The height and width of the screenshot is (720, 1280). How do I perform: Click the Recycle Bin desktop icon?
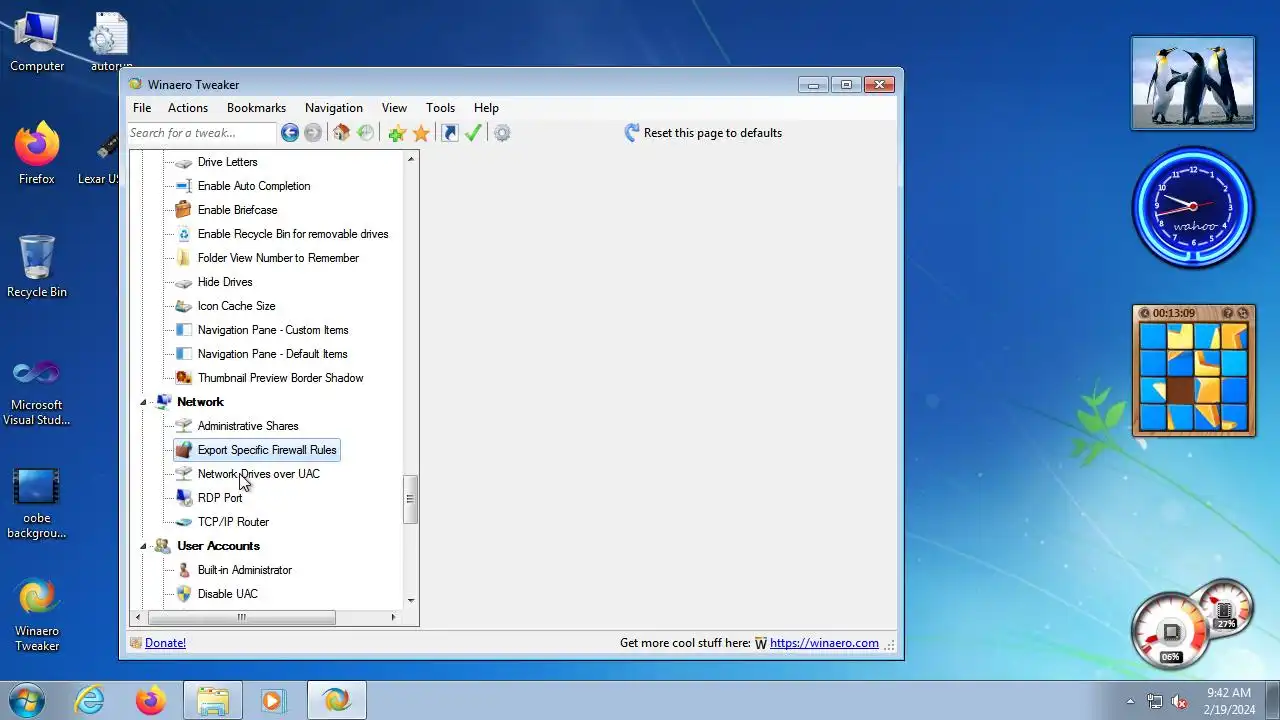point(37,266)
